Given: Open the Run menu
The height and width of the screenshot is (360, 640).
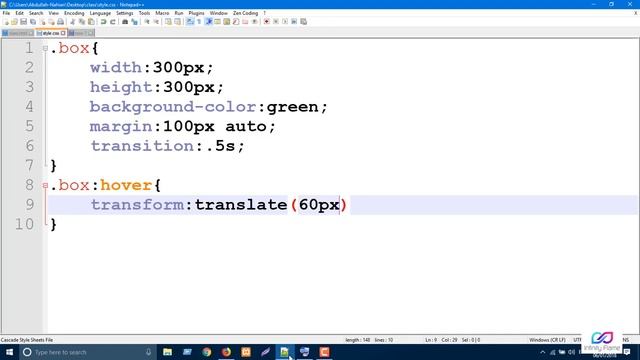Looking at the screenshot, I should point(179,13).
